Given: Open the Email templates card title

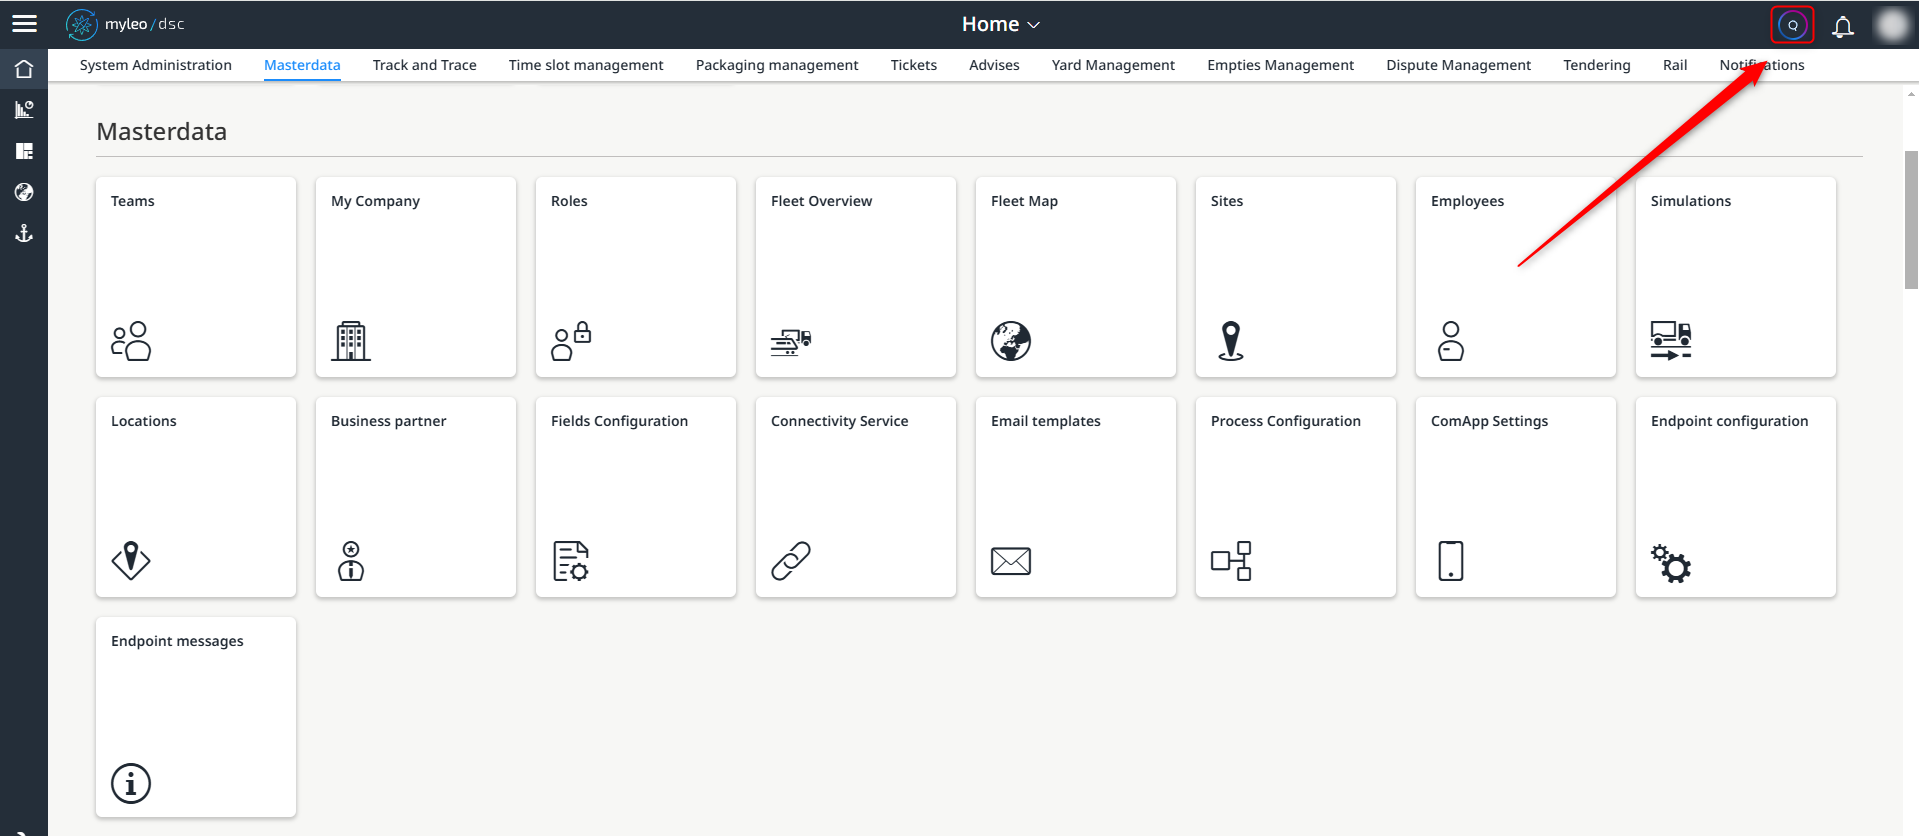Looking at the screenshot, I should click(x=1046, y=421).
